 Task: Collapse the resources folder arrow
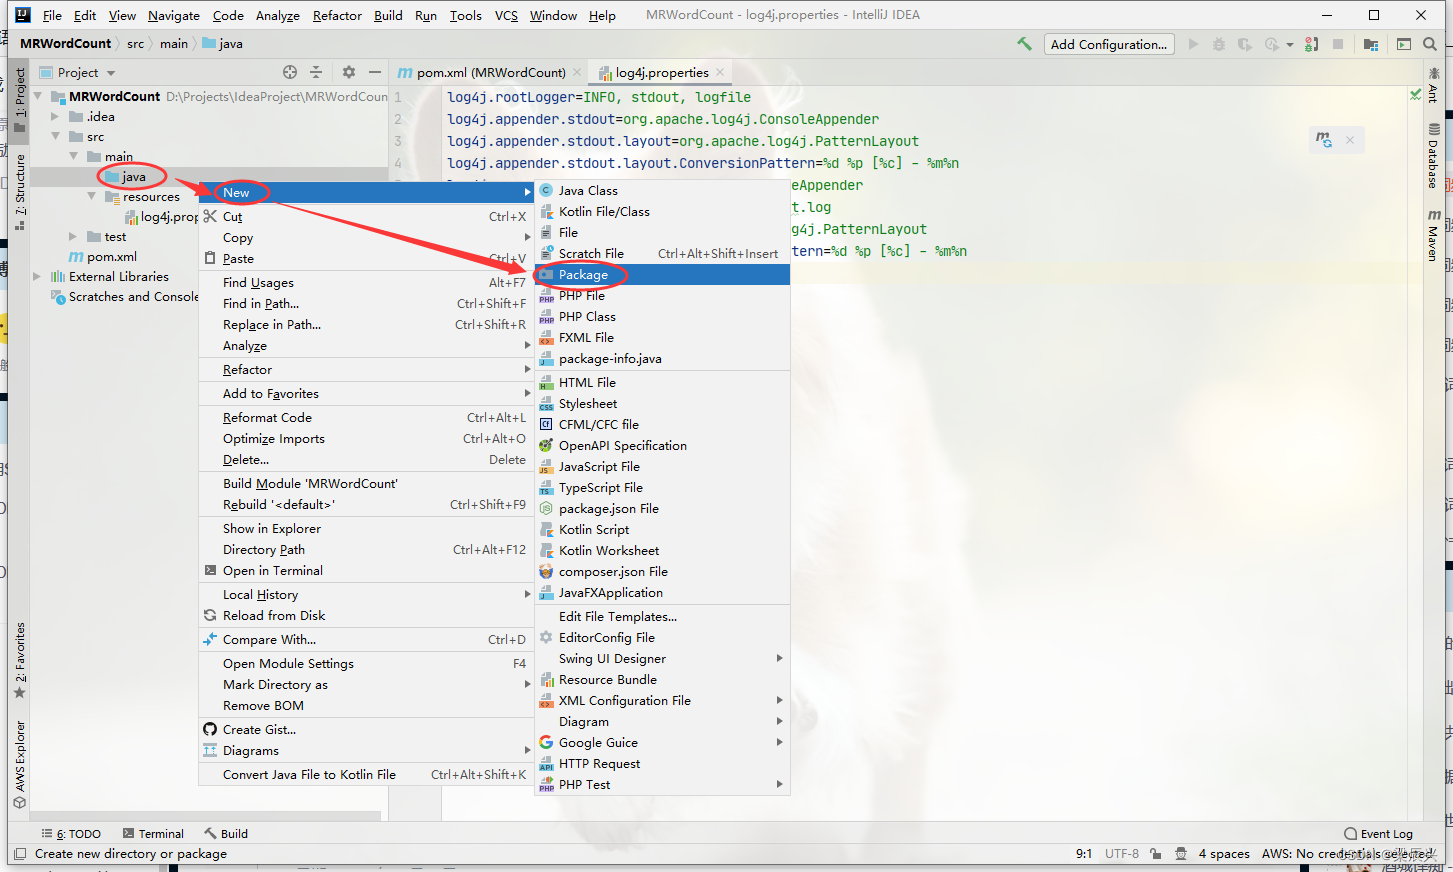91,196
